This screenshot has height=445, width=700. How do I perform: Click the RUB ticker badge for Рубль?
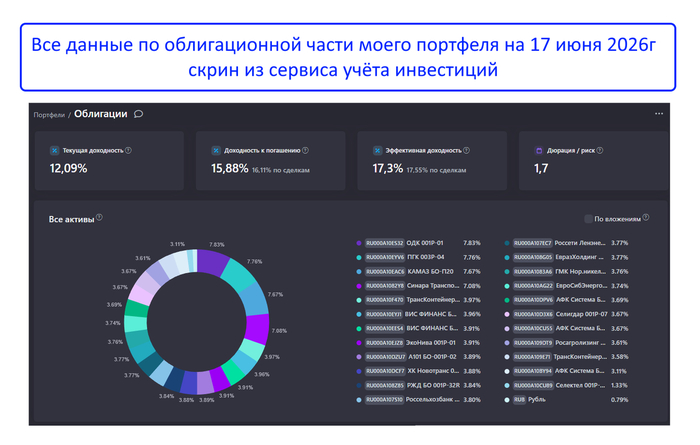pyautogui.click(x=519, y=400)
